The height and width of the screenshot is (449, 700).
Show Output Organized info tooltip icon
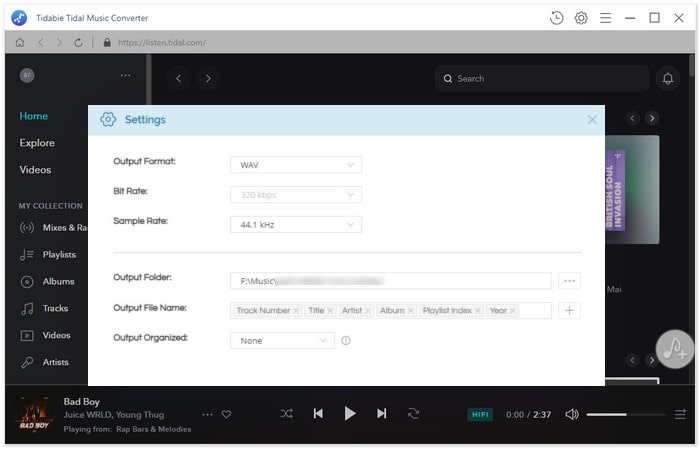tap(346, 341)
